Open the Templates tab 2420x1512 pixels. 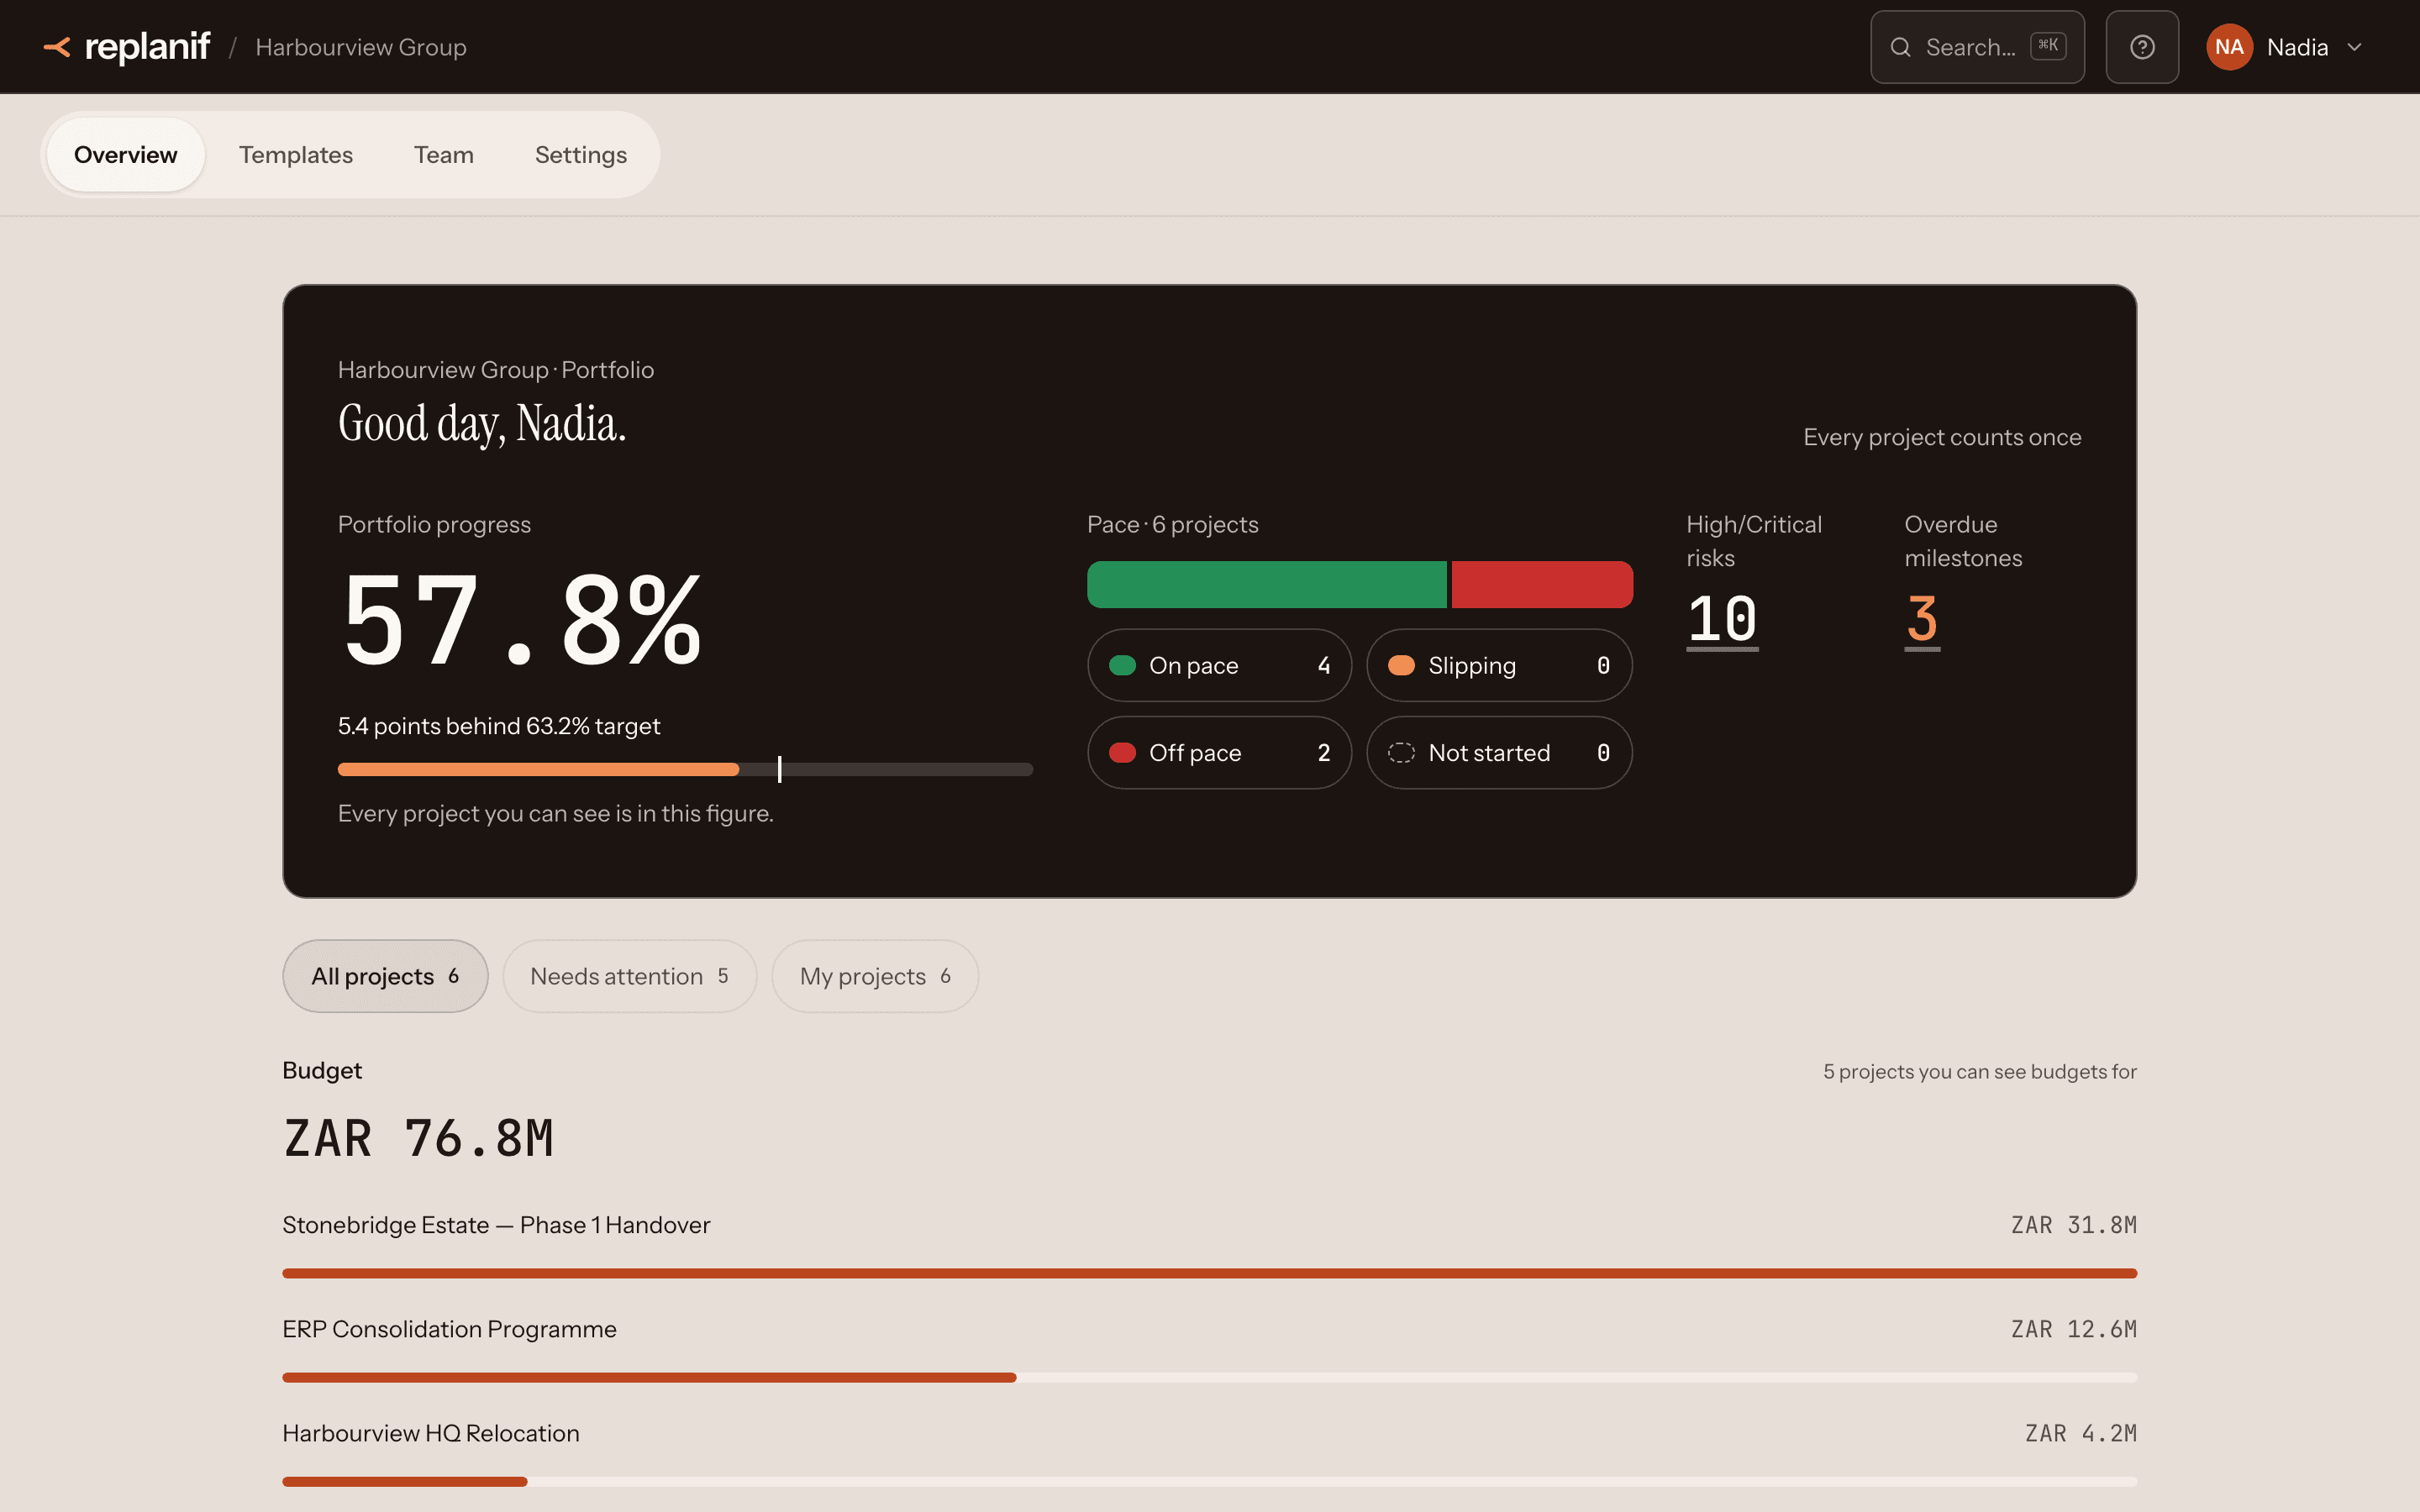pyautogui.click(x=296, y=155)
